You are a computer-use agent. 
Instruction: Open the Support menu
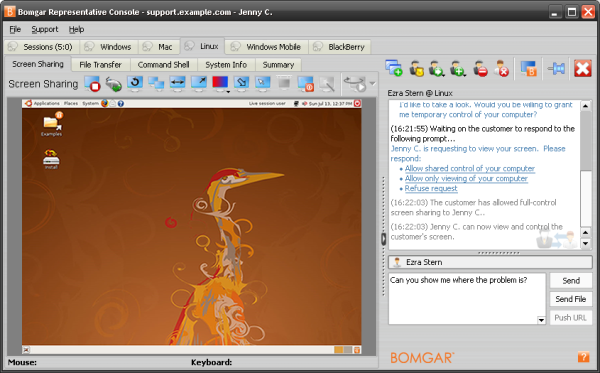point(45,29)
